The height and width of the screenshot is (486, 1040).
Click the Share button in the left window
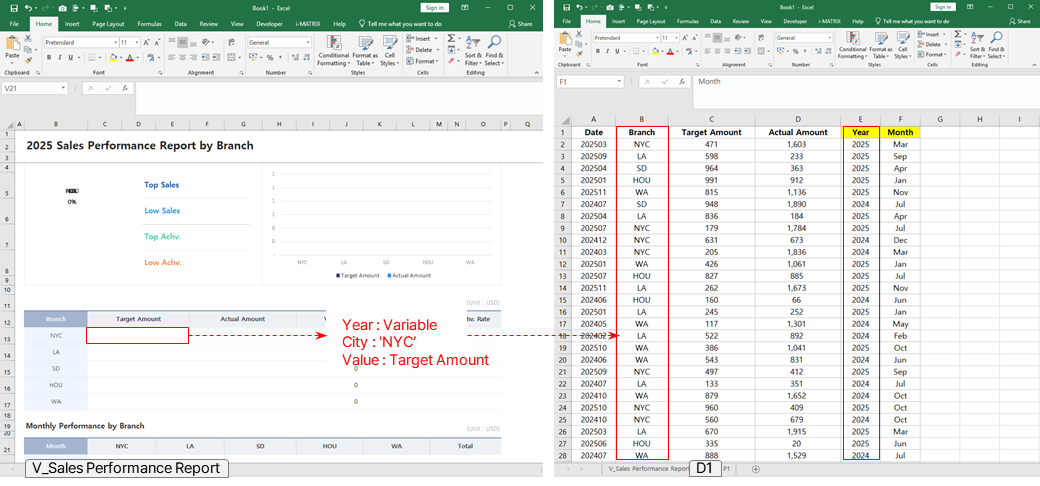[520, 23]
